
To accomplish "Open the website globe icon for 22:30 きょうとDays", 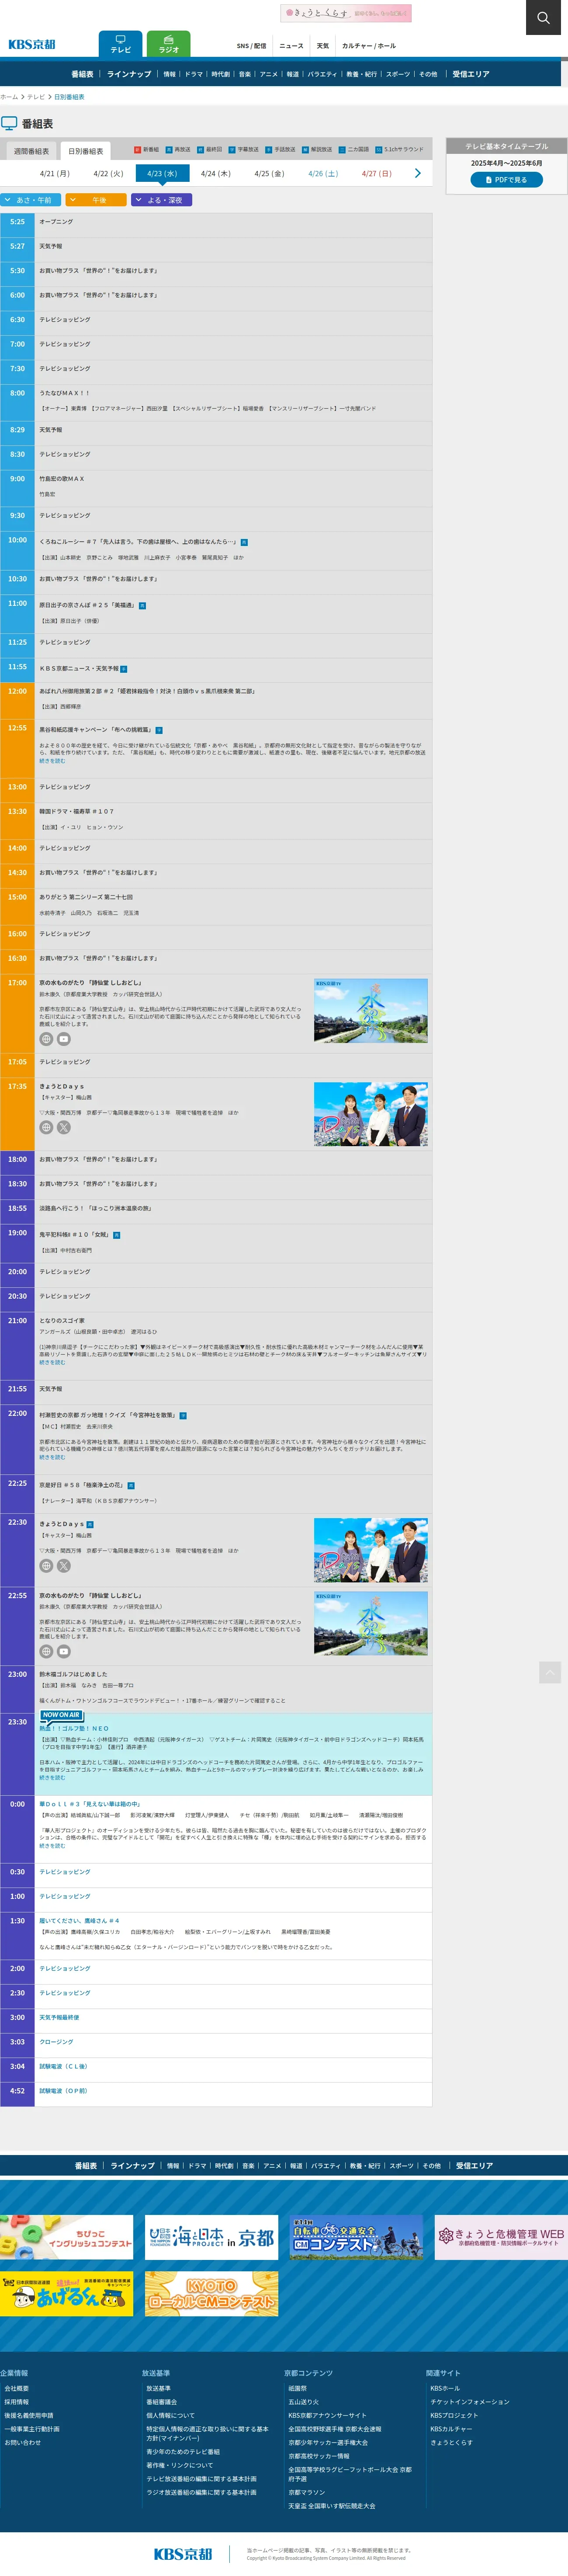I will click(x=46, y=1566).
